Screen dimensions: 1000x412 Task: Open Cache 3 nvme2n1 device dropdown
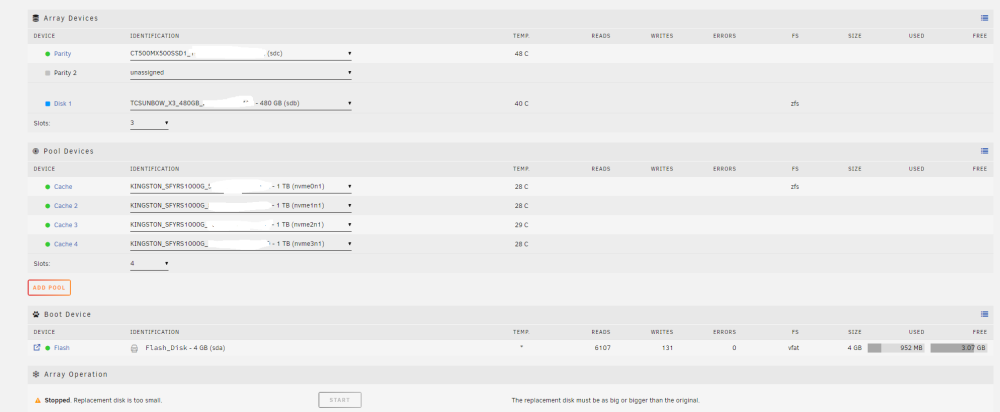(x=240, y=225)
